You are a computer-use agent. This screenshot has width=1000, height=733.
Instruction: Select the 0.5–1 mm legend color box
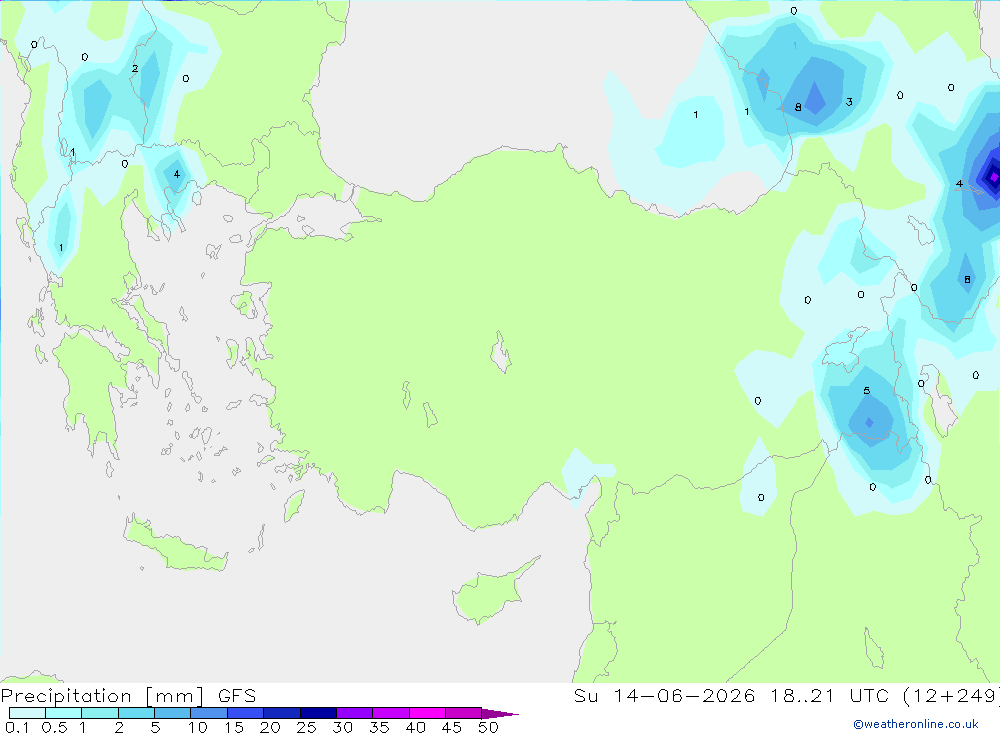[x=64, y=713]
